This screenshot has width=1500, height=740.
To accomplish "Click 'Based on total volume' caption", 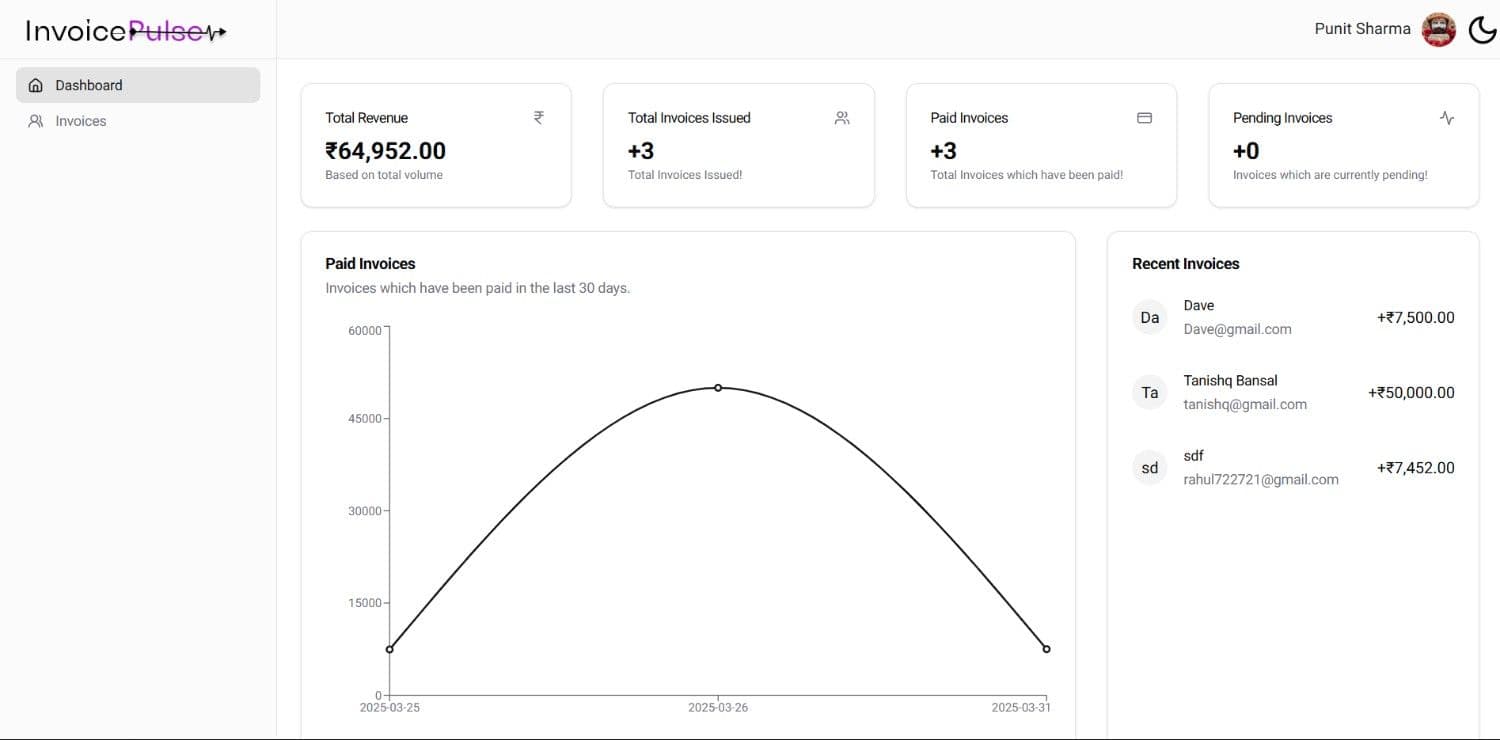I will pyautogui.click(x=384, y=175).
